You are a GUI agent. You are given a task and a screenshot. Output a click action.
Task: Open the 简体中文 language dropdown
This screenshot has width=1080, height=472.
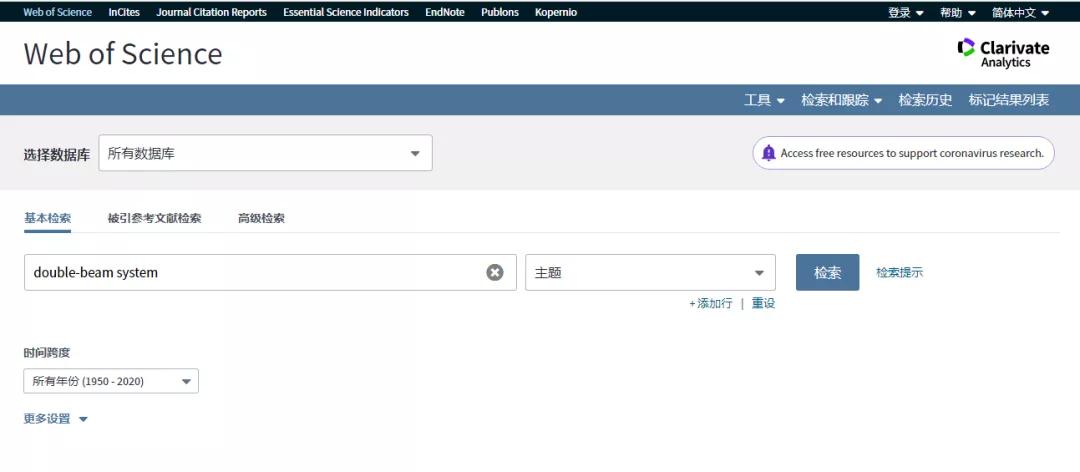[1021, 12]
